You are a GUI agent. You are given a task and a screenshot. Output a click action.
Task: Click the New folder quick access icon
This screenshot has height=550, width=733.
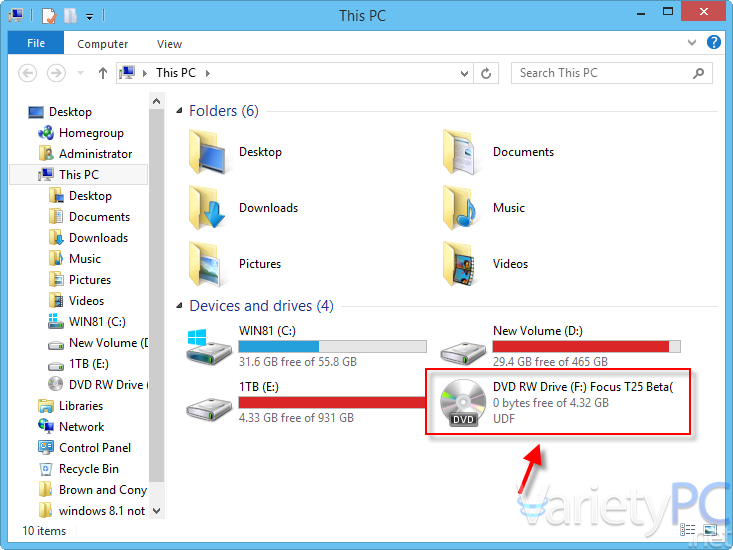(x=71, y=16)
